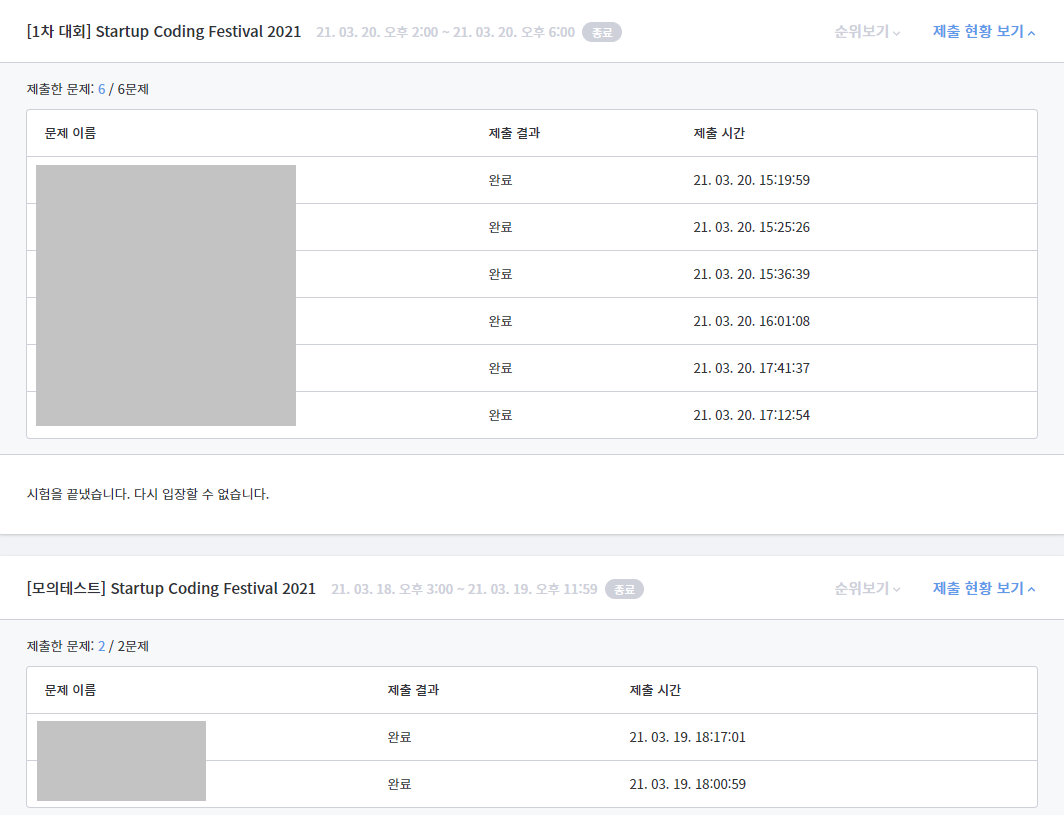
Task: Select the submission timestamped 15:25:26
Action: coord(751,227)
